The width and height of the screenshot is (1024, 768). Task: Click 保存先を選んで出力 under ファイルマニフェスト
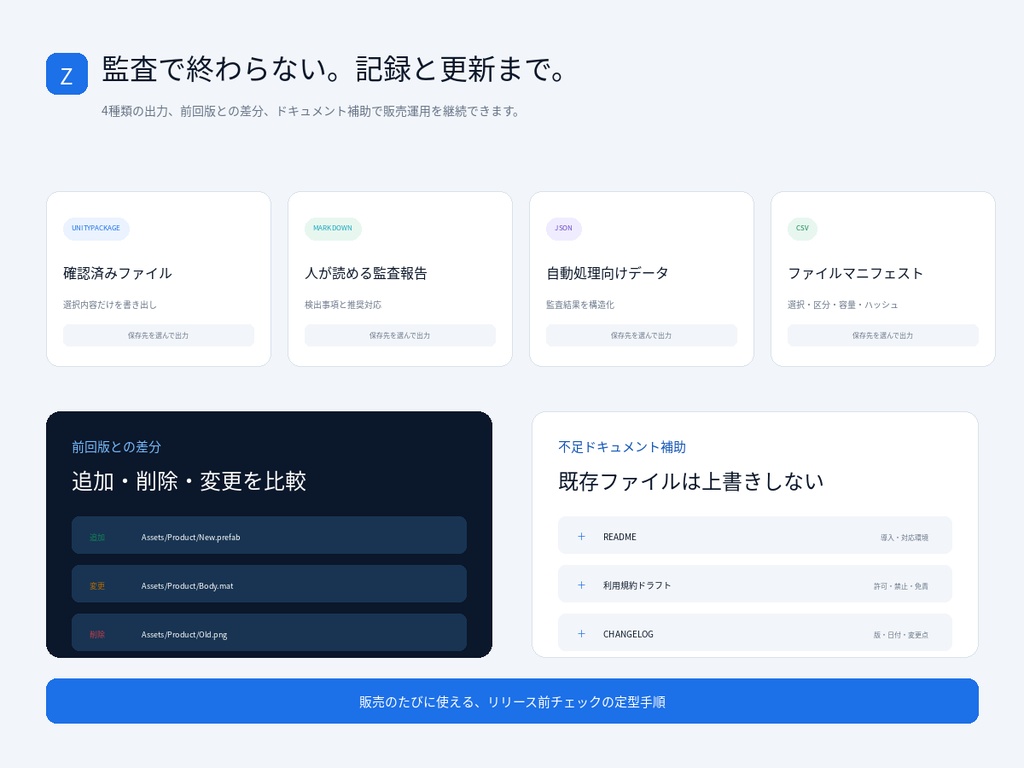coord(883,335)
